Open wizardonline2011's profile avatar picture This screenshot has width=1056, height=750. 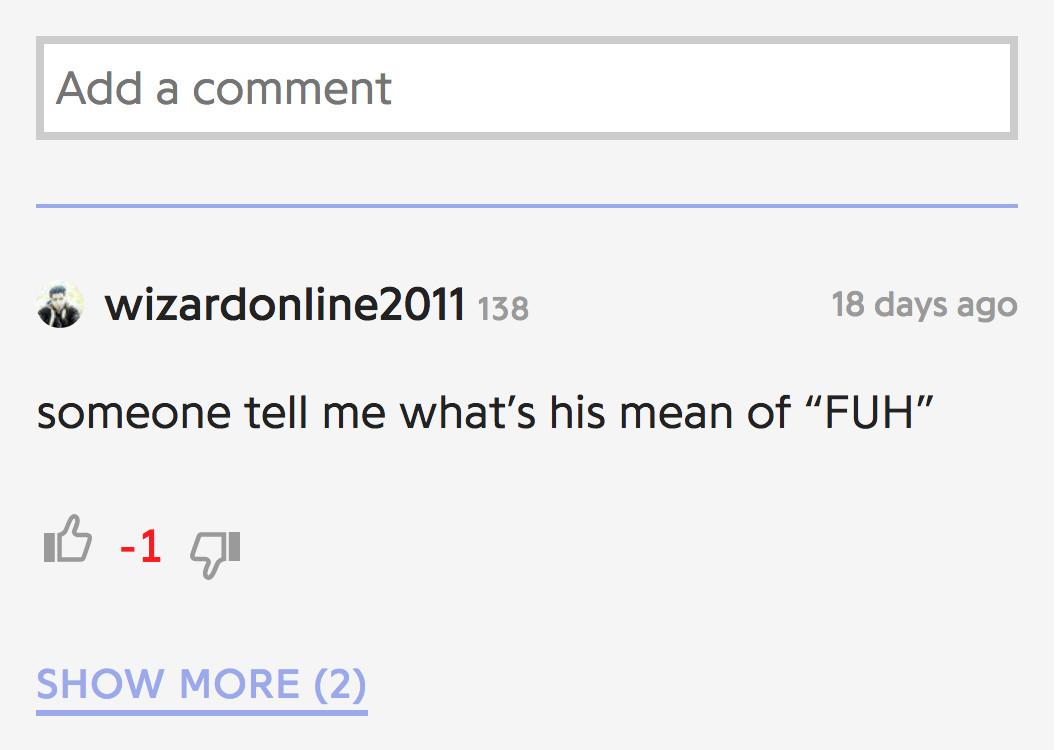59,305
